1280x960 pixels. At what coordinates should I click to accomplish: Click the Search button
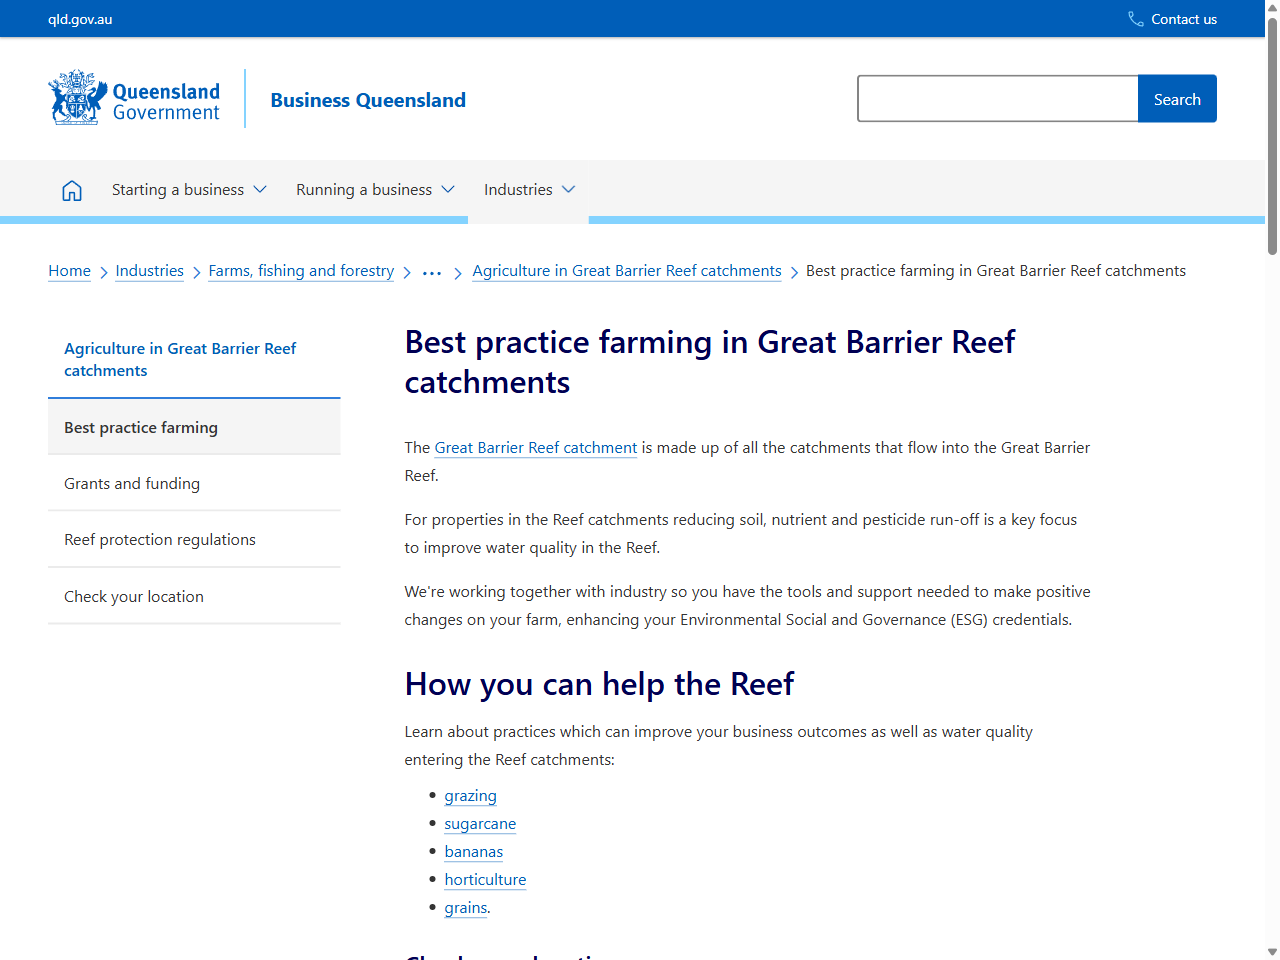pos(1177,98)
